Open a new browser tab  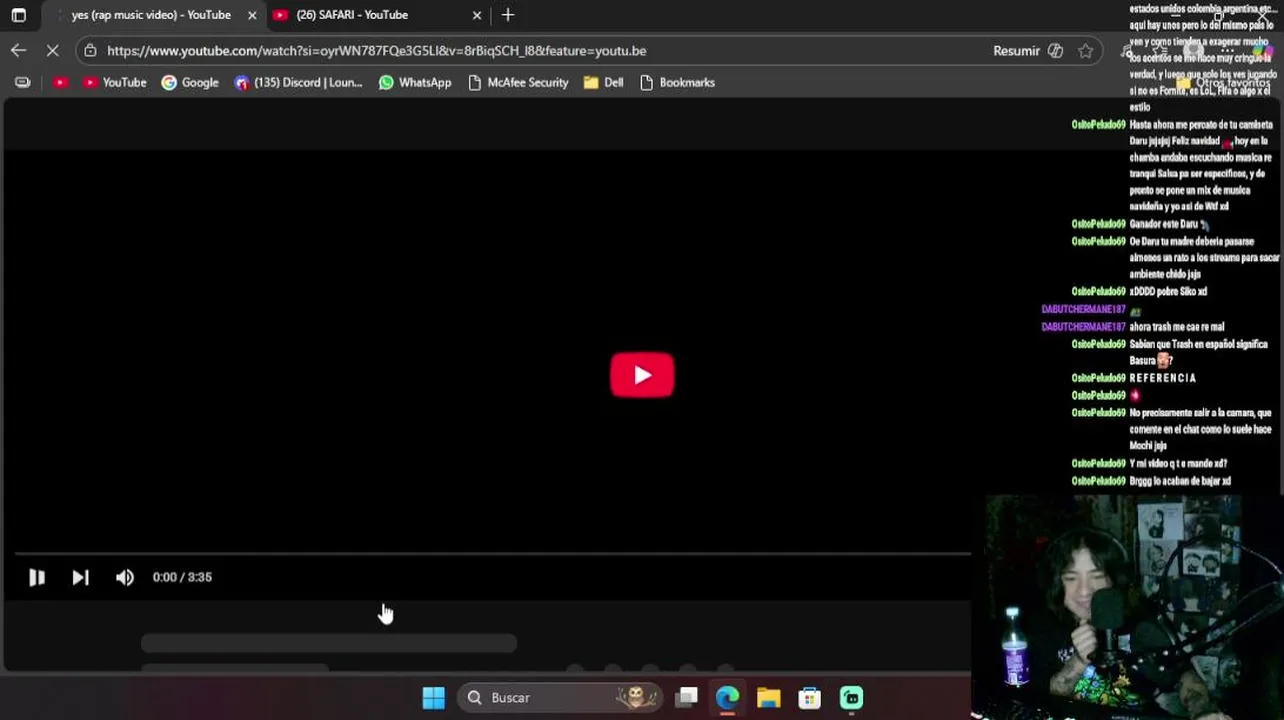point(508,15)
